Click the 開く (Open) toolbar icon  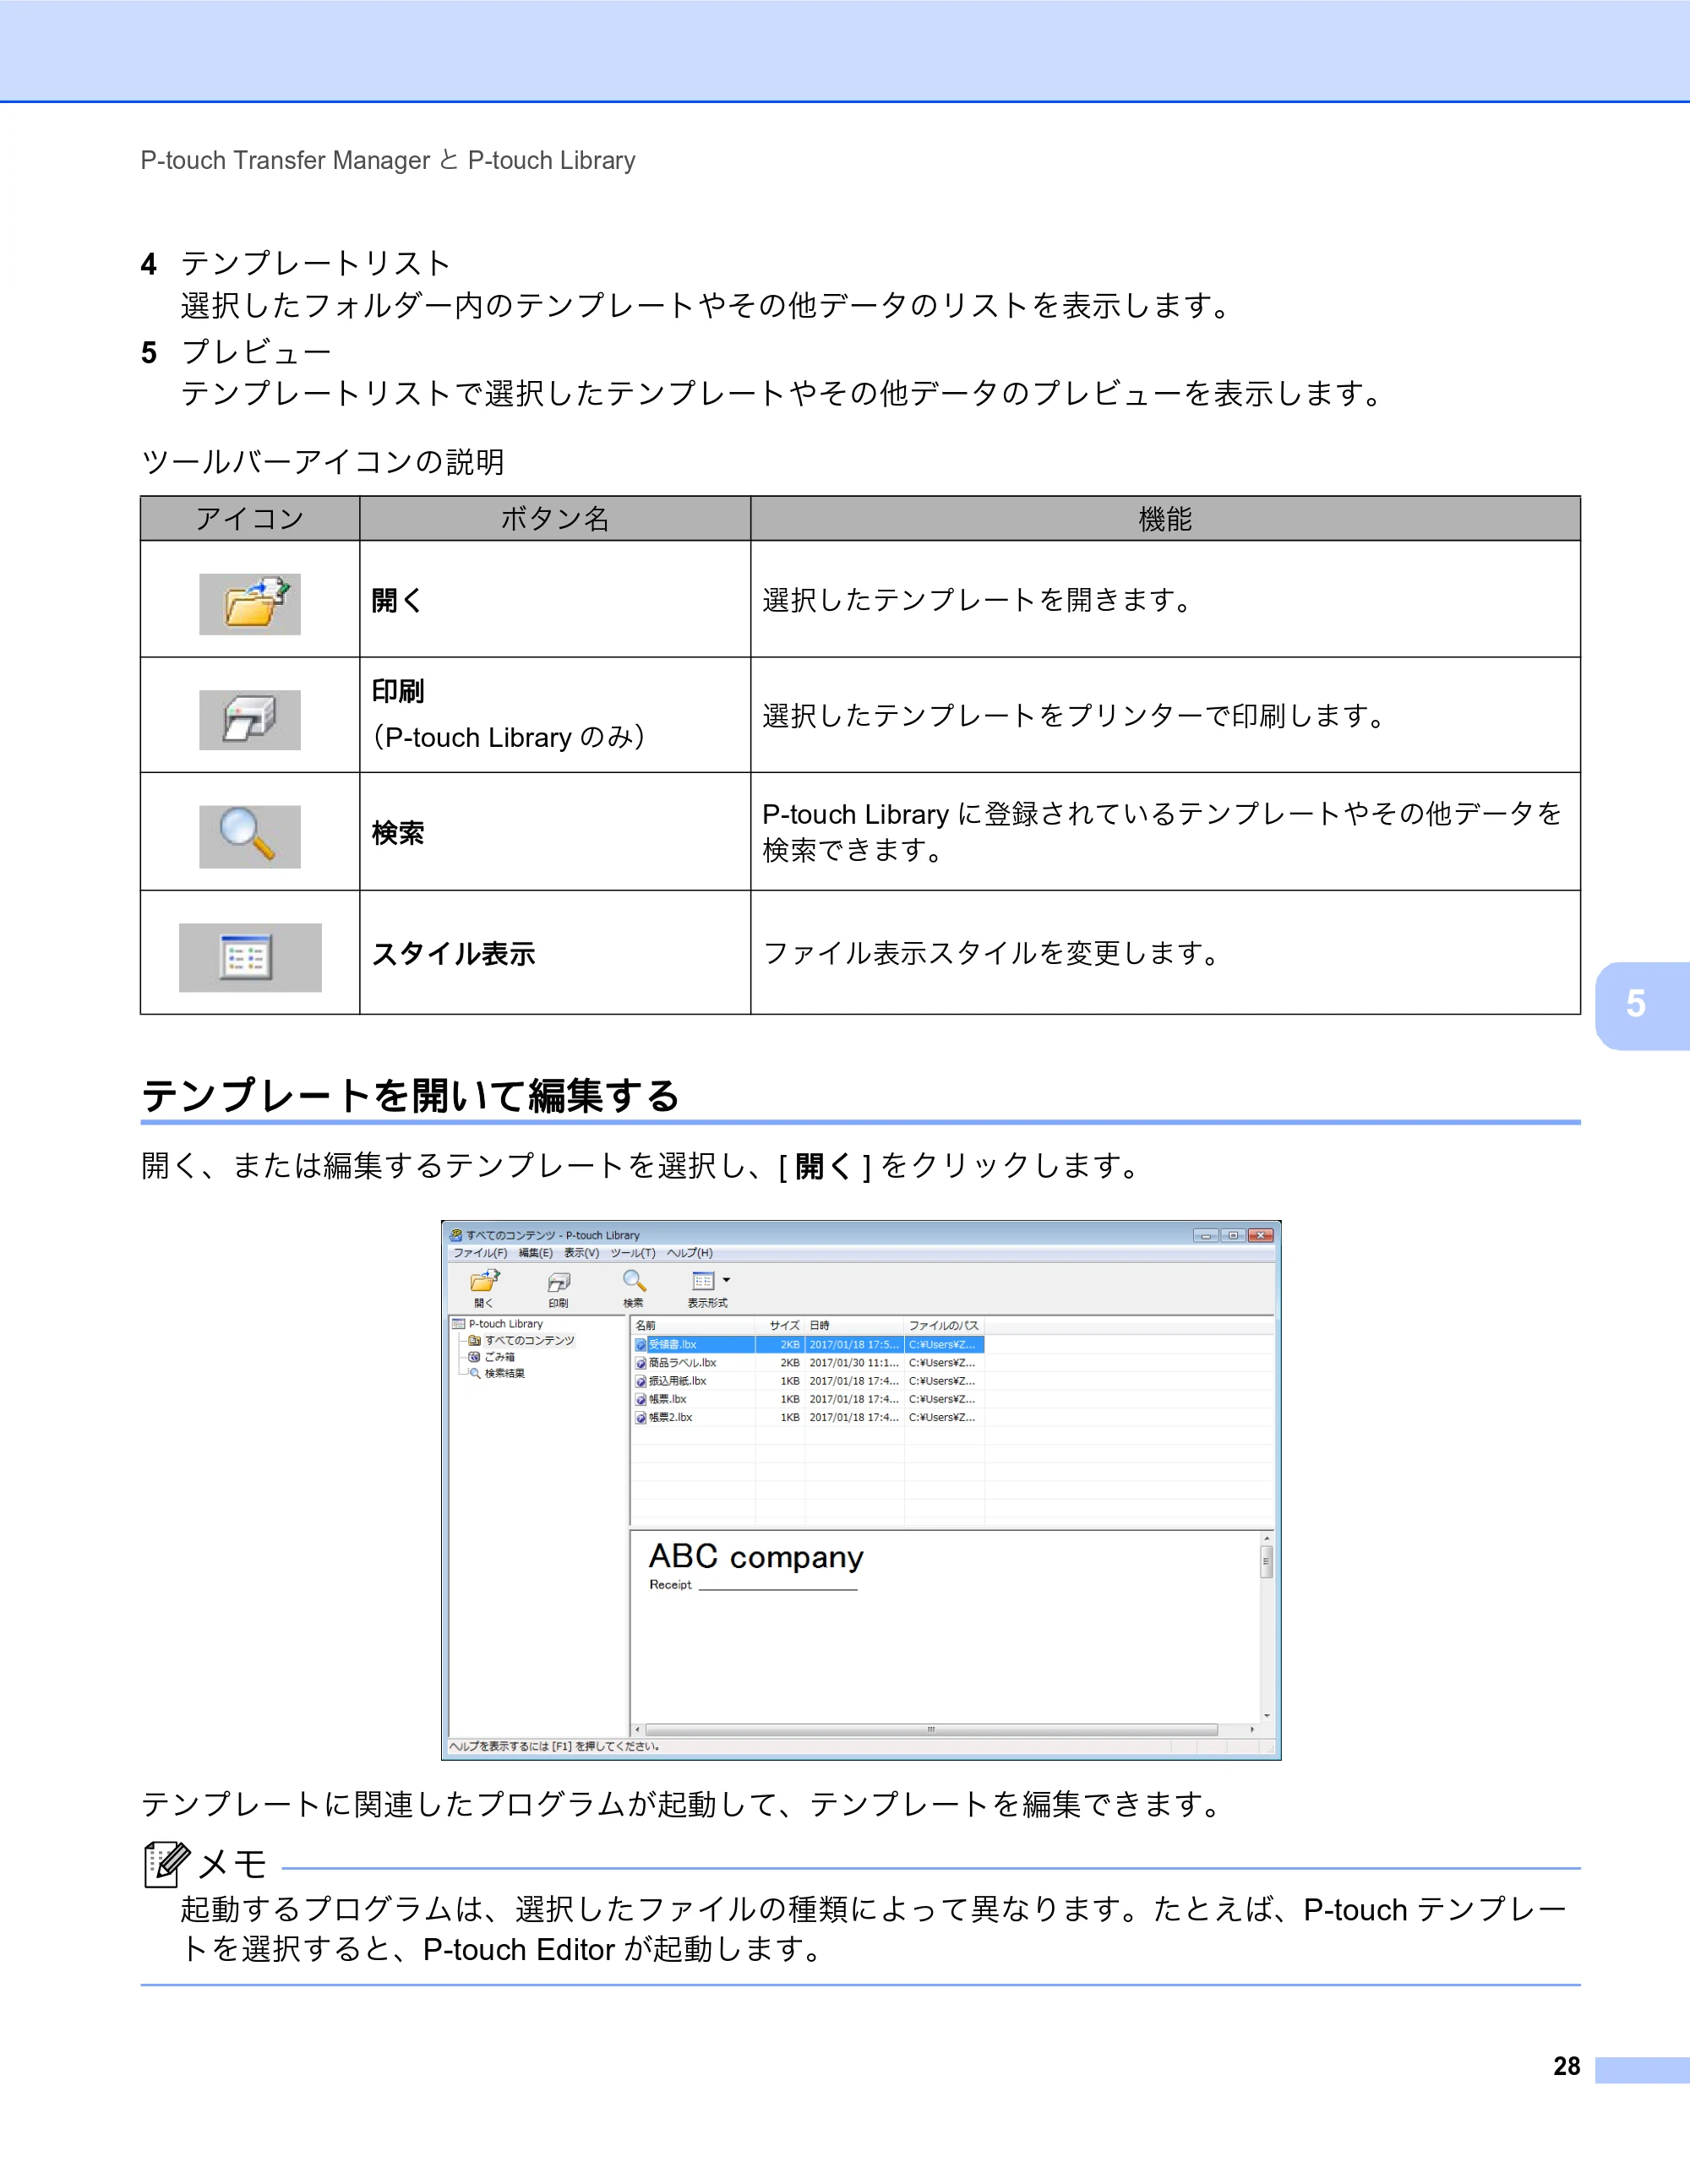coord(484,1281)
